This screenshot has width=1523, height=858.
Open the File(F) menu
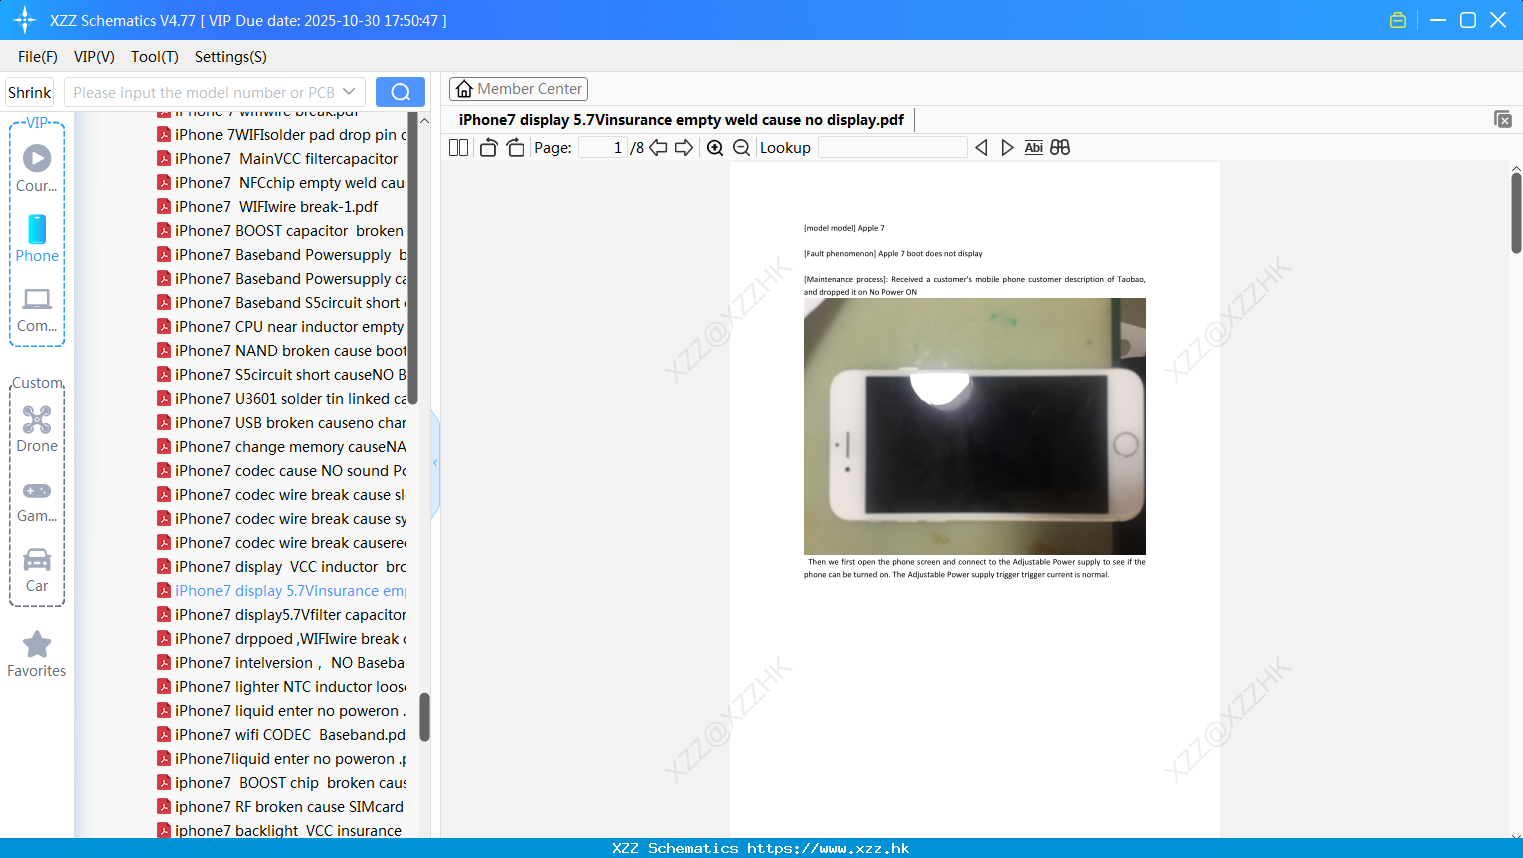pos(38,57)
